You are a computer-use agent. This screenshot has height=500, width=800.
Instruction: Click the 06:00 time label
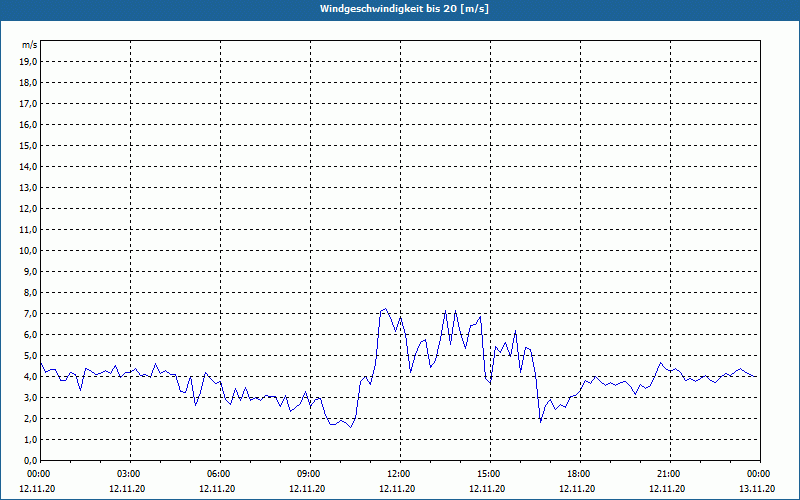[220, 473]
